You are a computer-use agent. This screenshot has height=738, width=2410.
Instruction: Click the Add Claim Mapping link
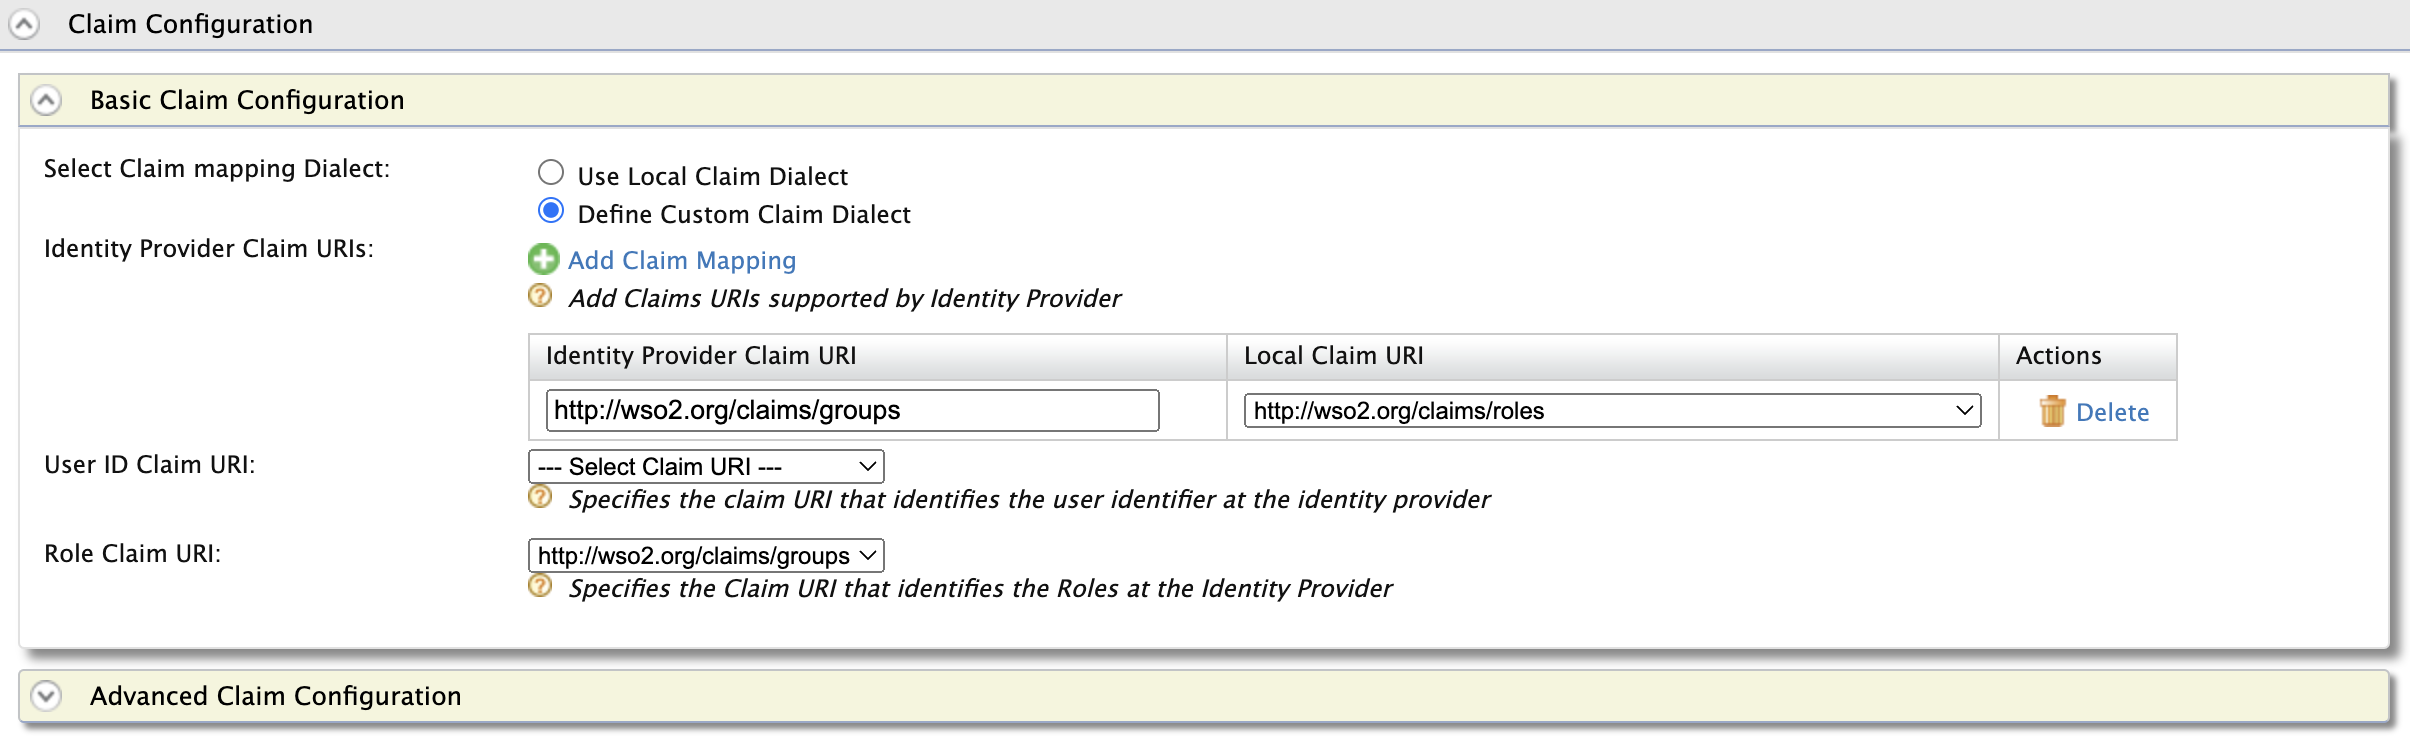point(682,261)
